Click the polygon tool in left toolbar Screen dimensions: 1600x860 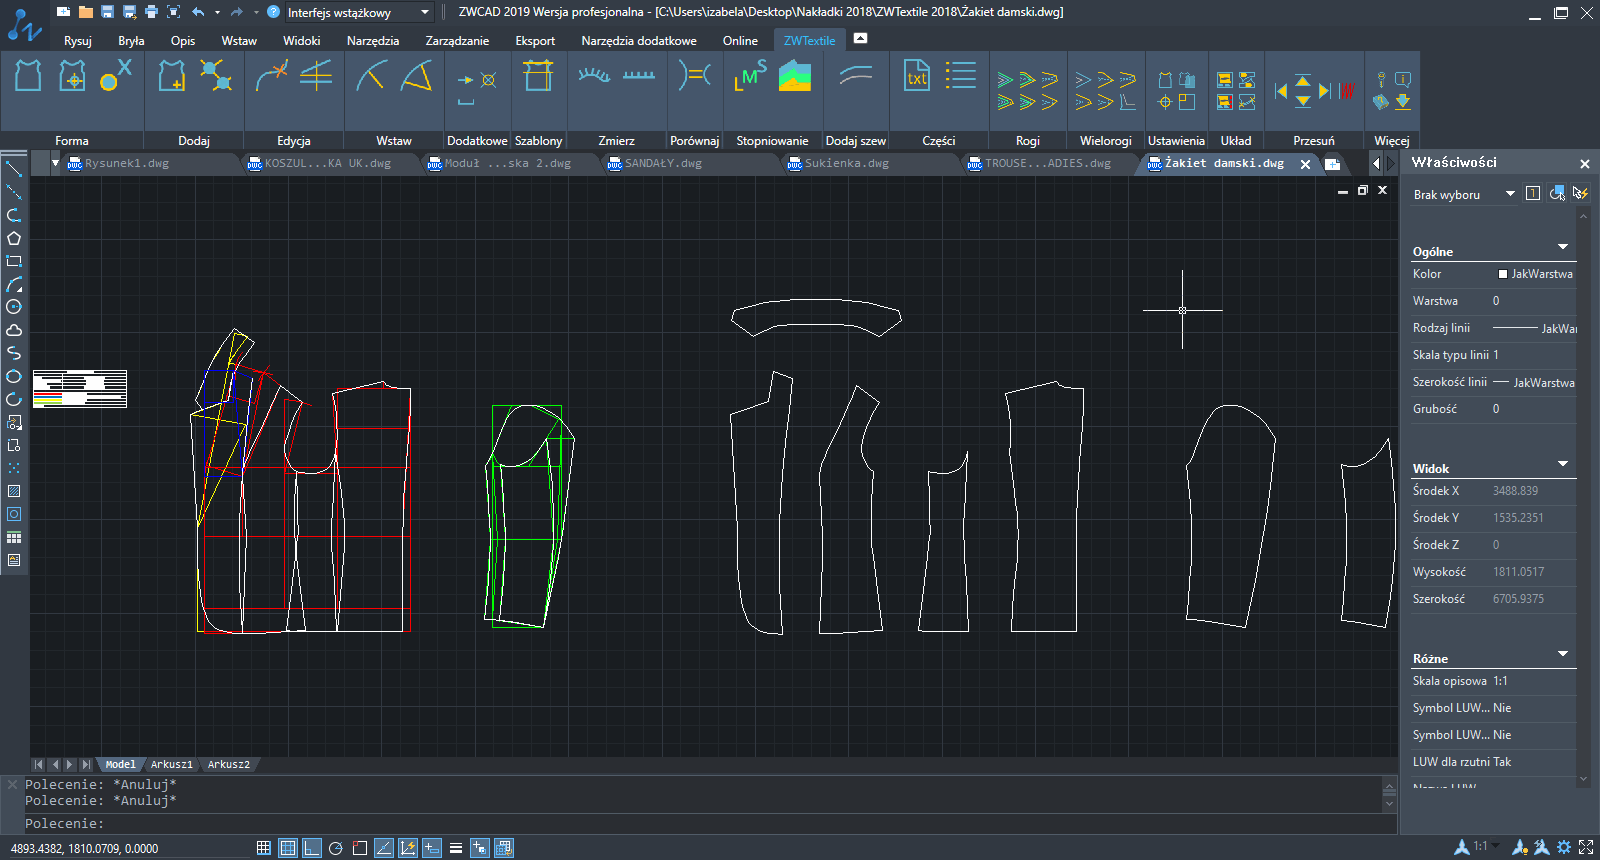14,238
